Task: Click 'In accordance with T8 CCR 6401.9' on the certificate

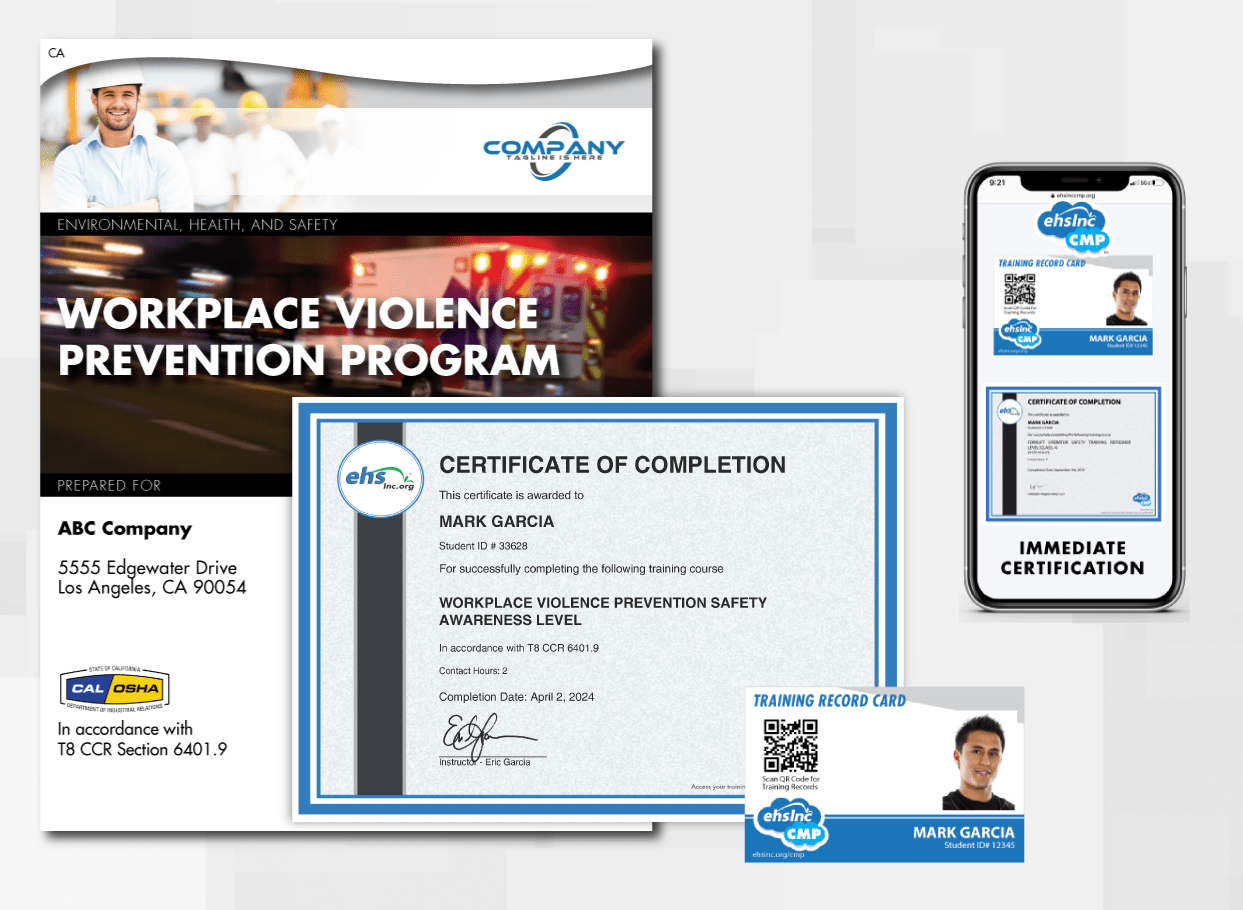Action: click(519, 648)
